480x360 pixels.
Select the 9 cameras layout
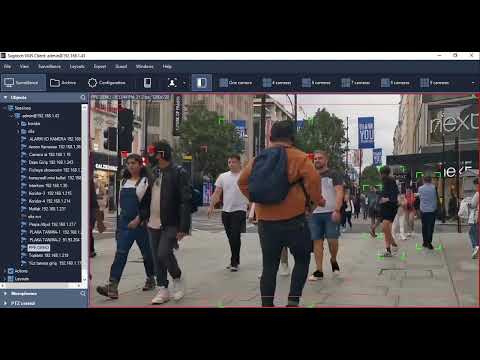(x=435, y=83)
